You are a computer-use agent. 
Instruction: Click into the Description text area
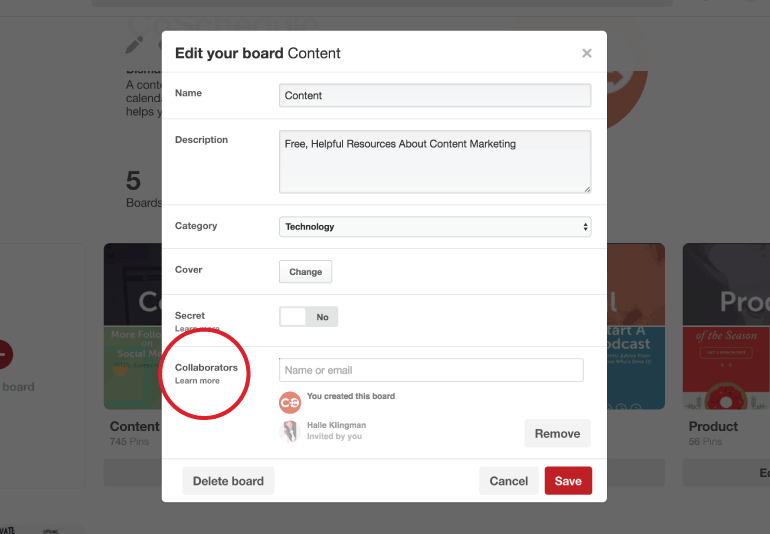pyautogui.click(x=435, y=161)
